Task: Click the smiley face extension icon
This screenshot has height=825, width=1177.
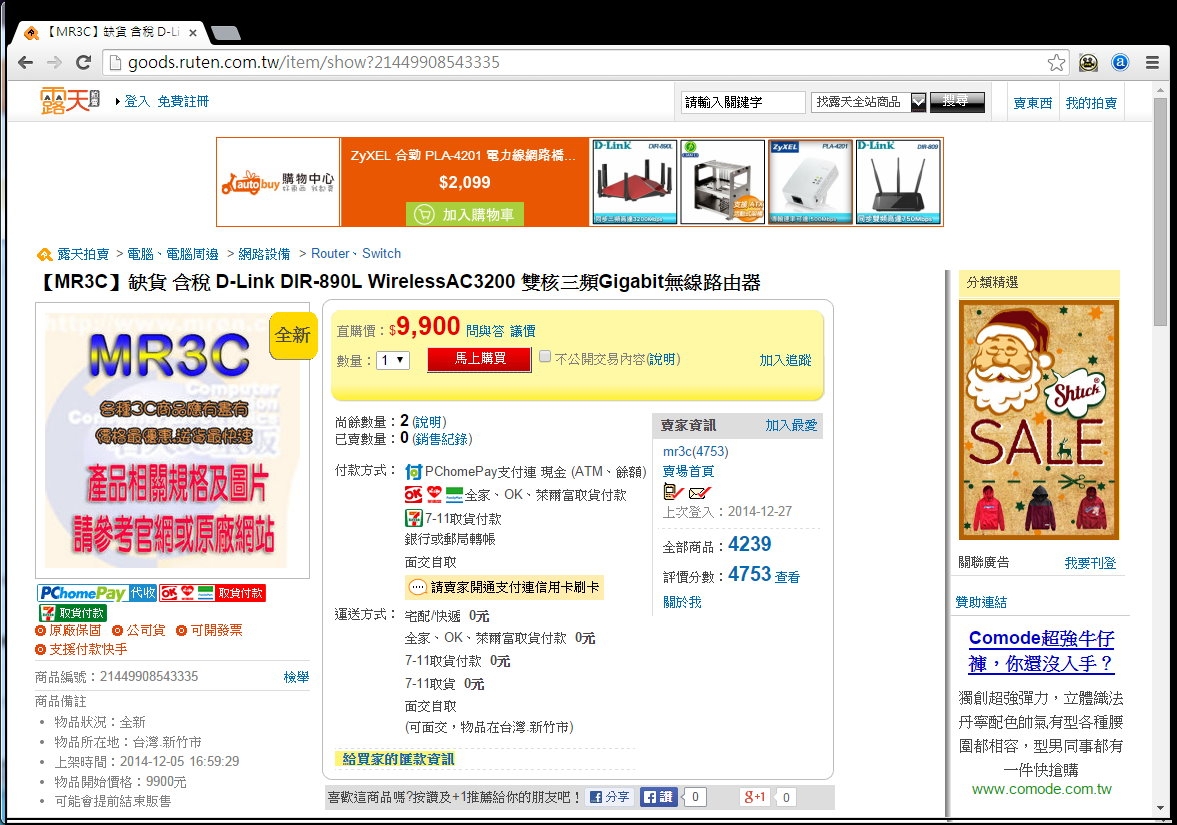Action: pos(1088,62)
